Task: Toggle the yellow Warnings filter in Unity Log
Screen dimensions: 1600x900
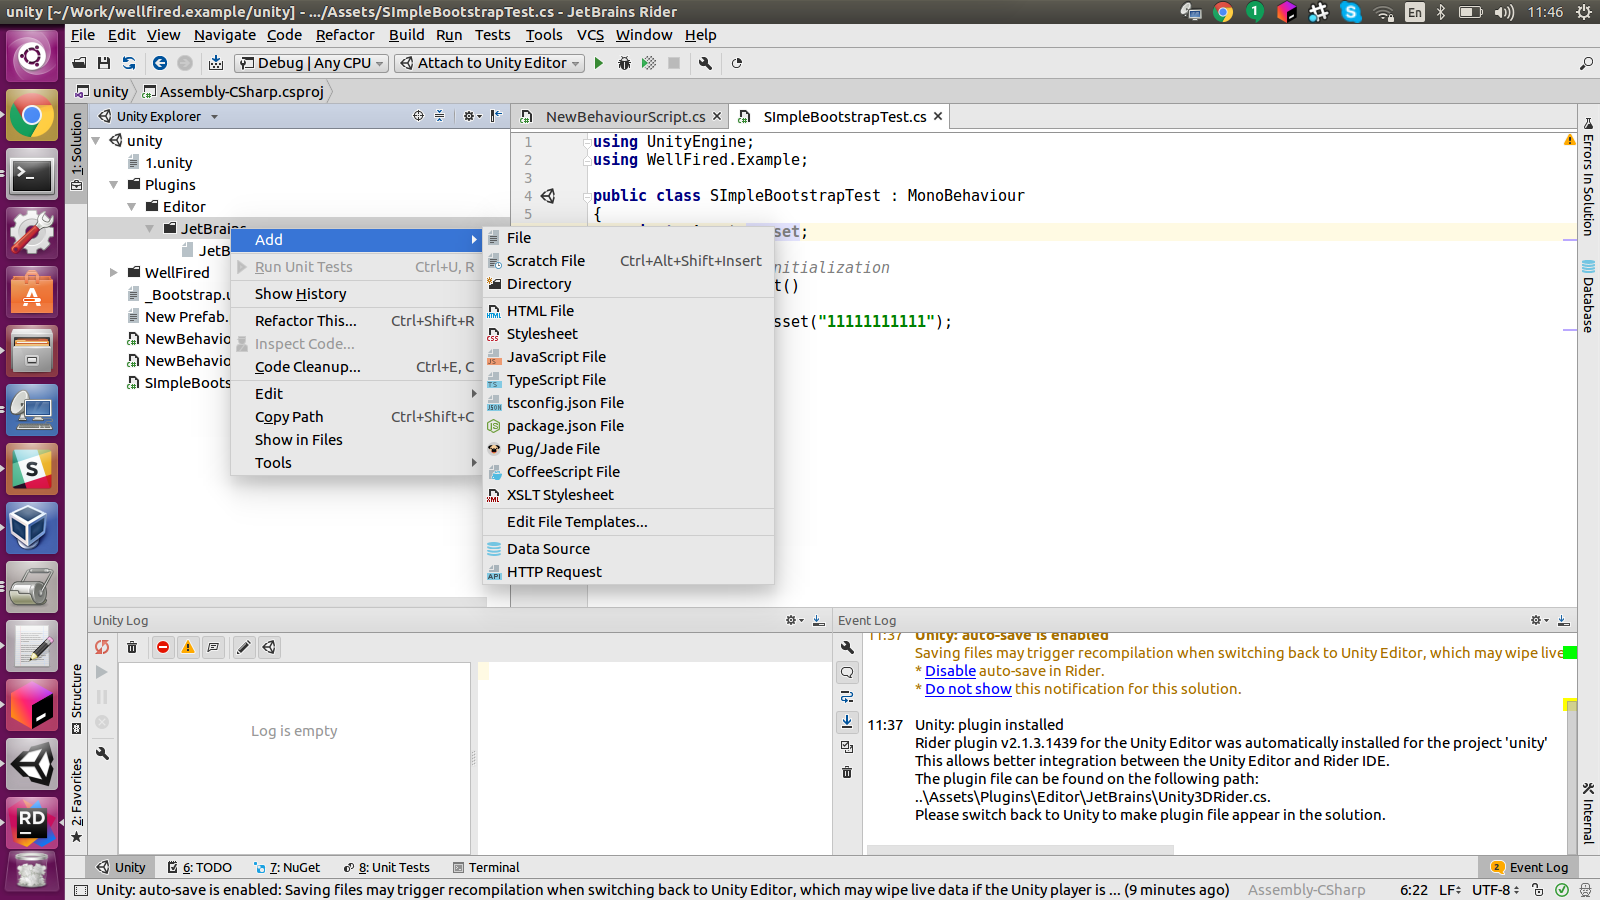Action: (x=188, y=647)
